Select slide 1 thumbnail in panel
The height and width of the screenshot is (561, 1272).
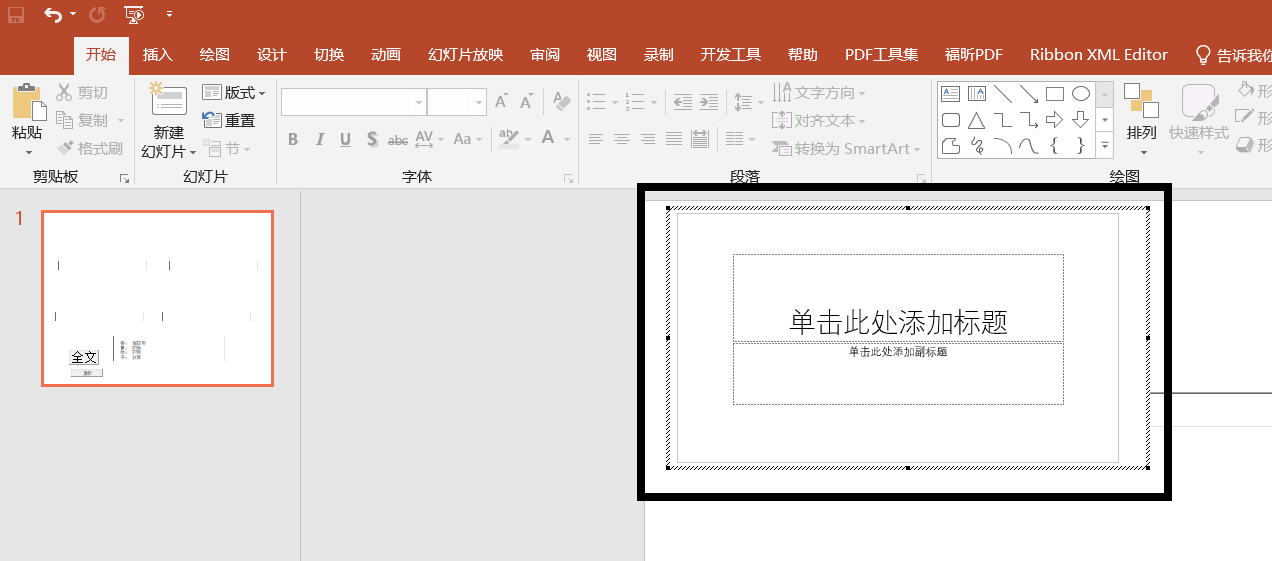point(157,298)
